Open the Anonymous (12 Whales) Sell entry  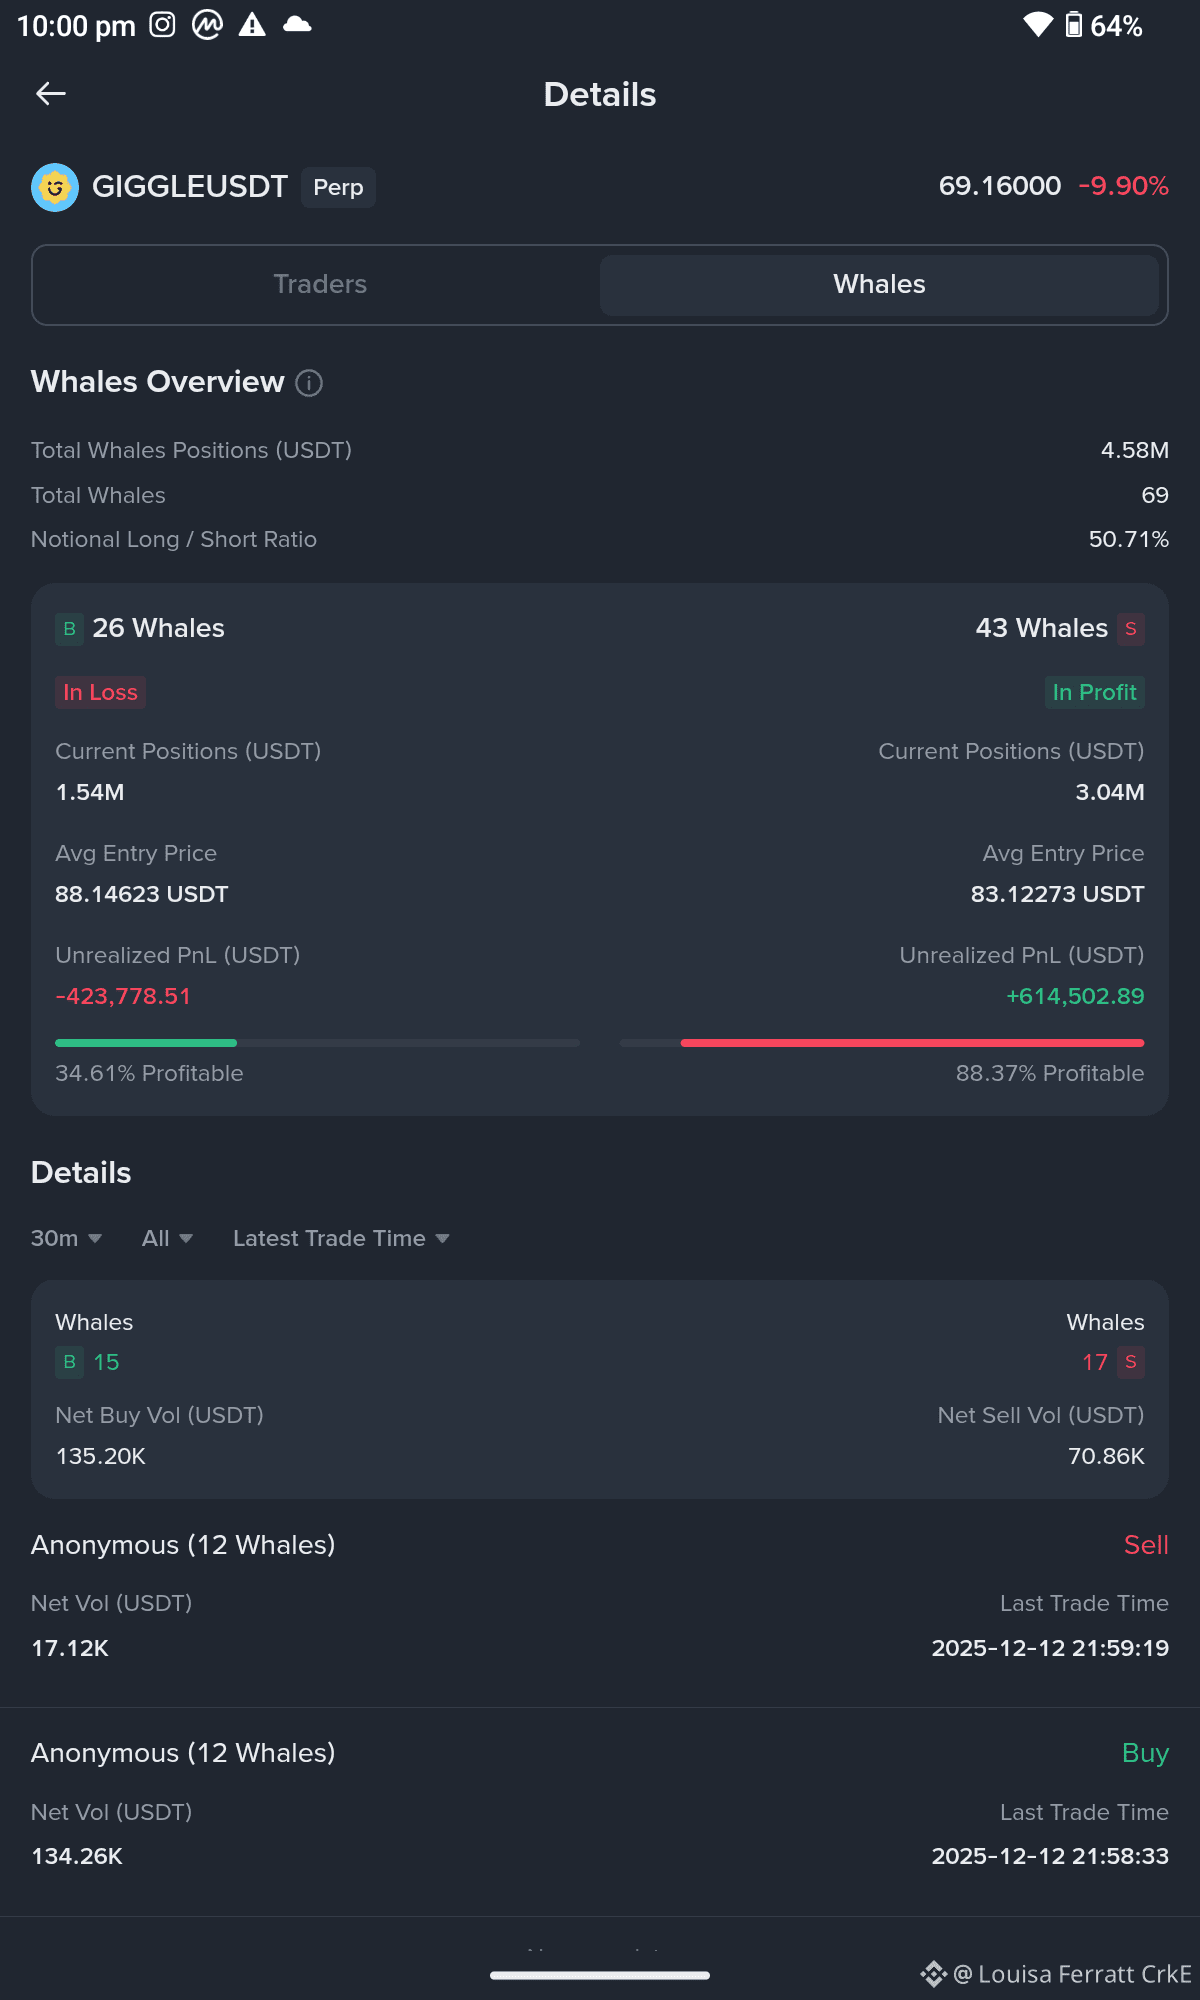pyautogui.click(x=600, y=1596)
